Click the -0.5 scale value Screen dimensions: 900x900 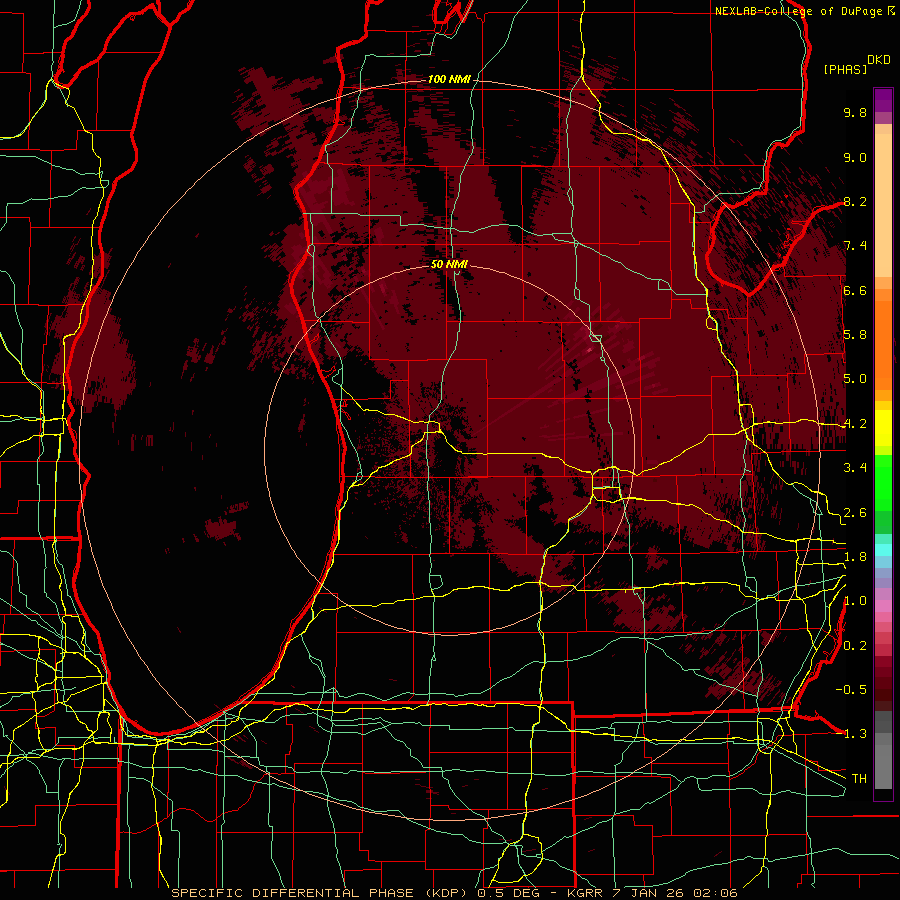click(851, 689)
